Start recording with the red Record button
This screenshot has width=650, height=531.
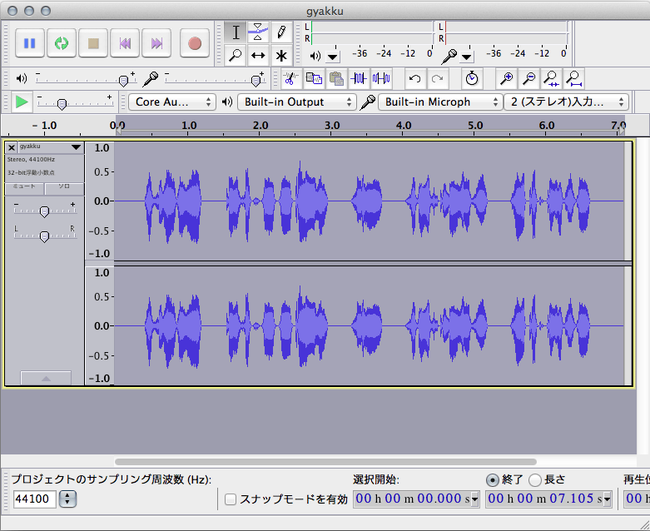[194, 43]
